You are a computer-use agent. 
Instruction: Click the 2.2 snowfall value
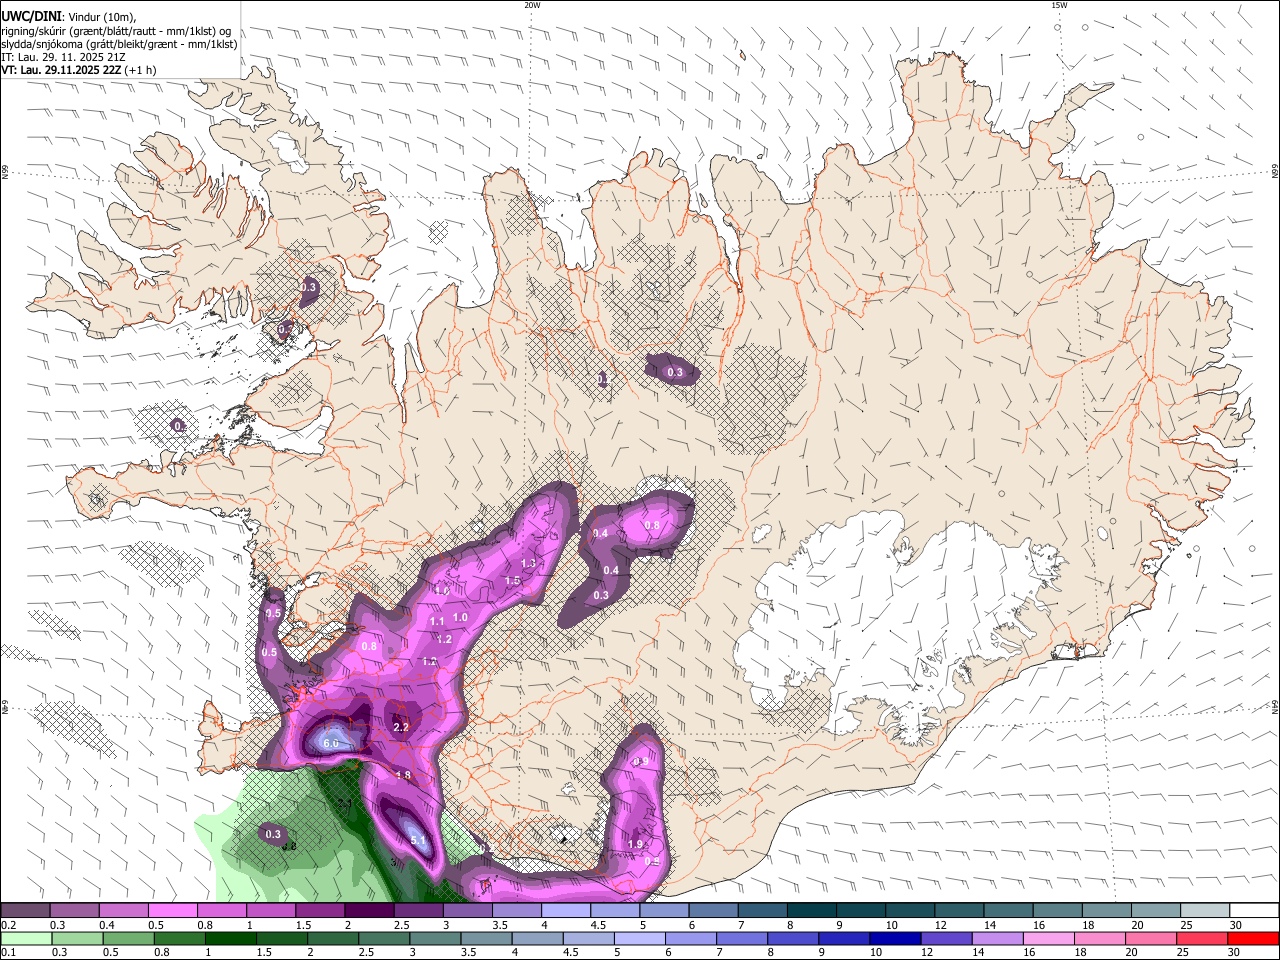click(x=401, y=727)
